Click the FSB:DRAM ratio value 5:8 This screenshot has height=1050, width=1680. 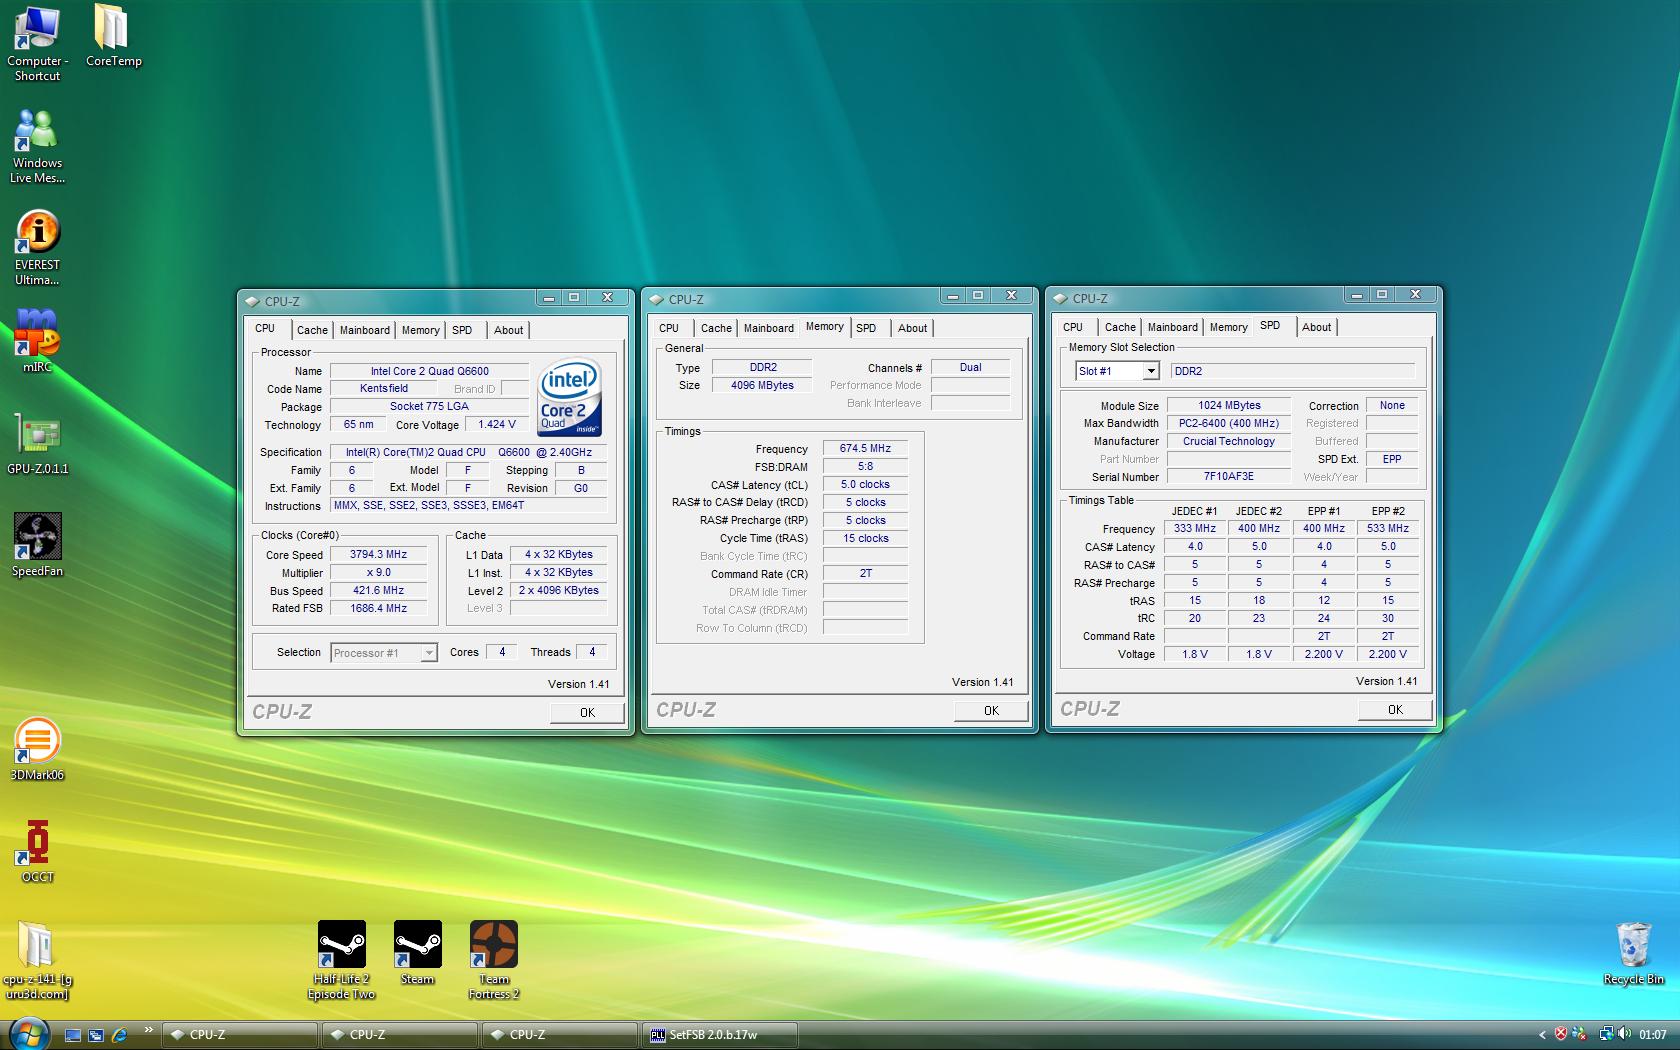[x=865, y=466]
